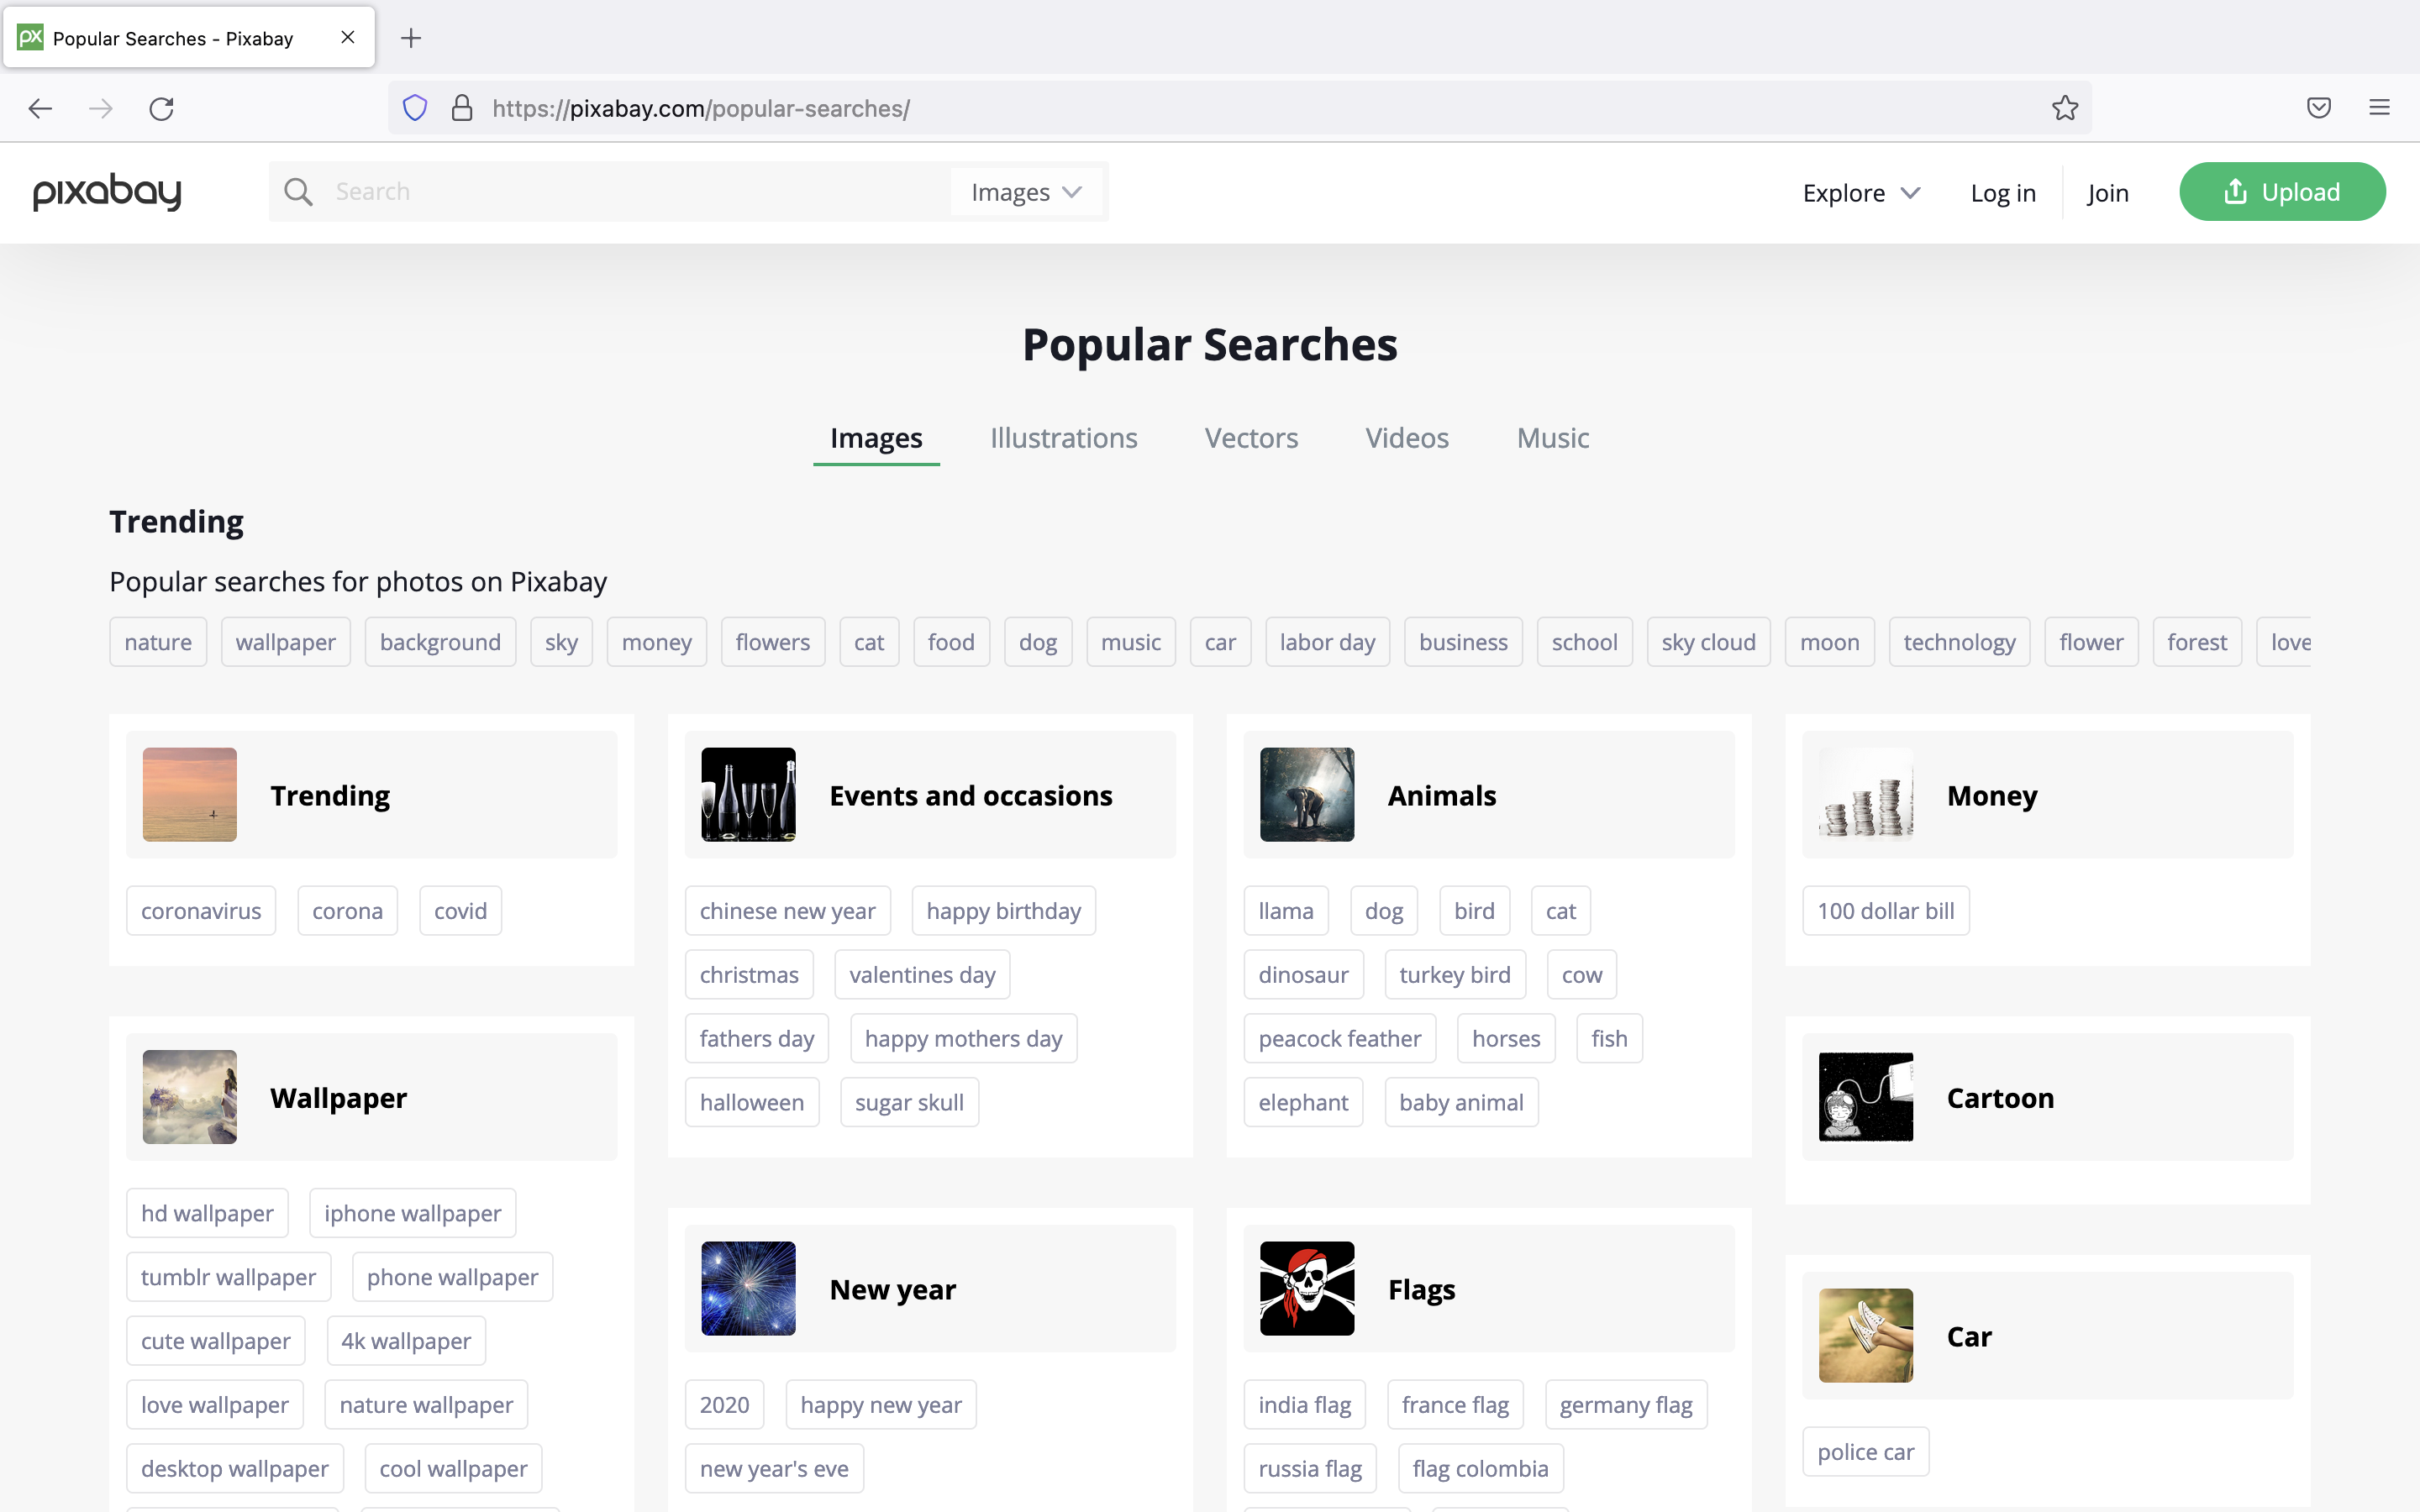Click the llama tag
The height and width of the screenshot is (1512, 2420).
click(x=1286, y=911)
